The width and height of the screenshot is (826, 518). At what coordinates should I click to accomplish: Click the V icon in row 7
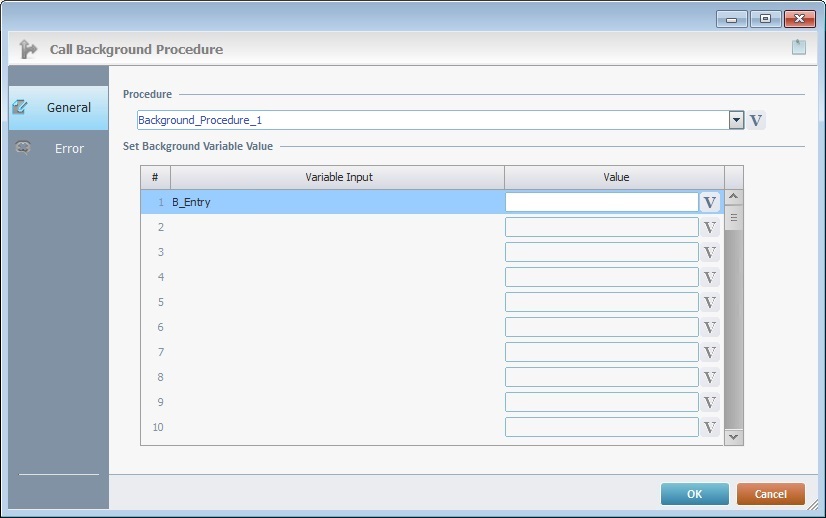(710, 352)
